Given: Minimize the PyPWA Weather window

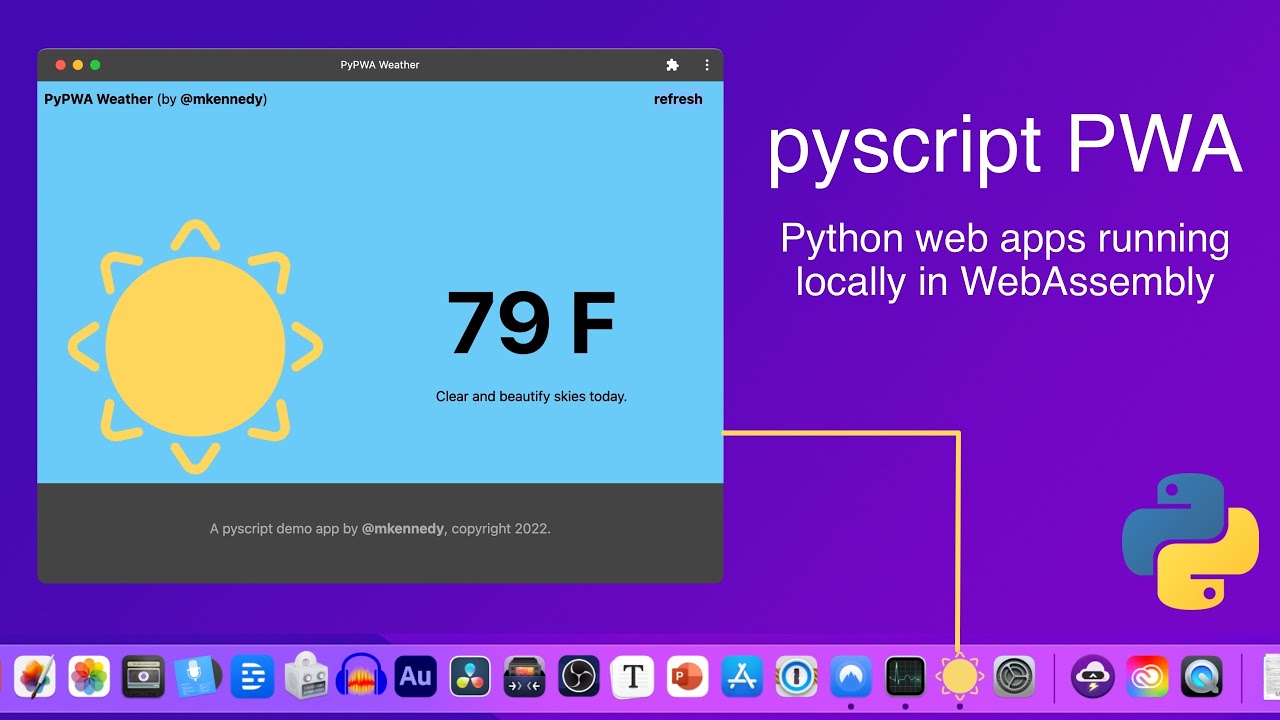Looking at the screenshot, I should tap(78, 65).
